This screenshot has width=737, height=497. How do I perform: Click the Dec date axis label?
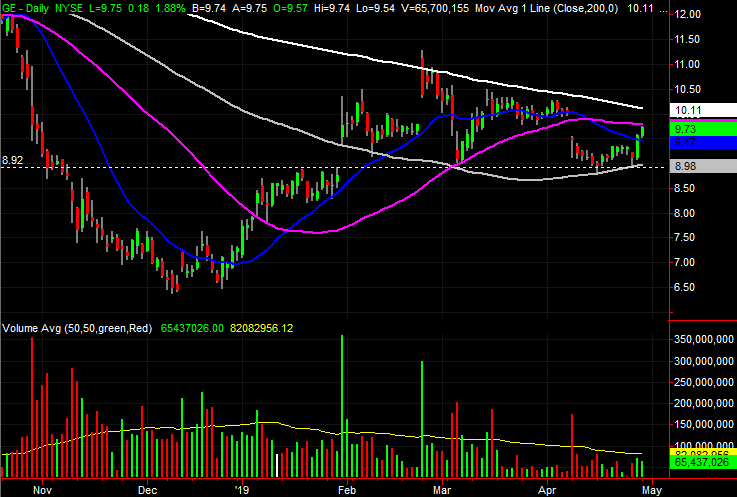point(147,490)
